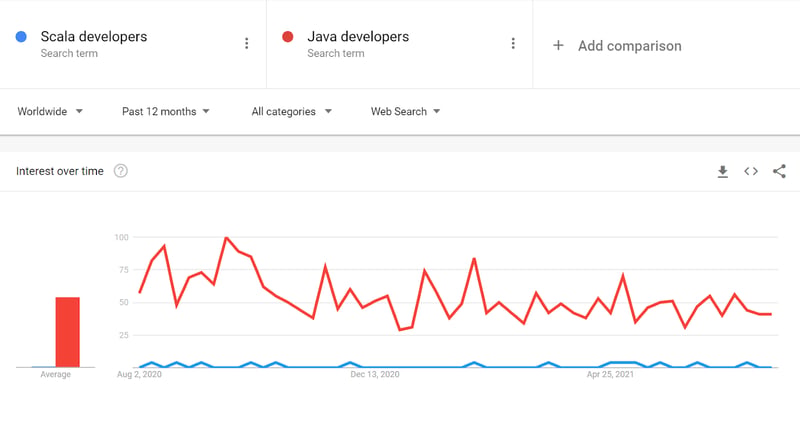Share the Interest over time chart
This screenshot has height=428, width=800.
779,171
